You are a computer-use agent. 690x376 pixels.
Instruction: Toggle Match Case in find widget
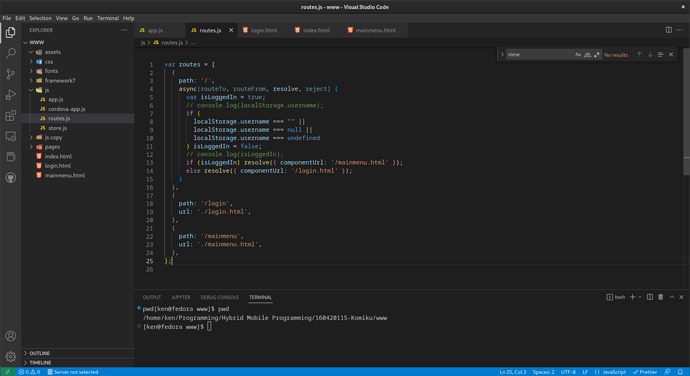coord(578,55)
